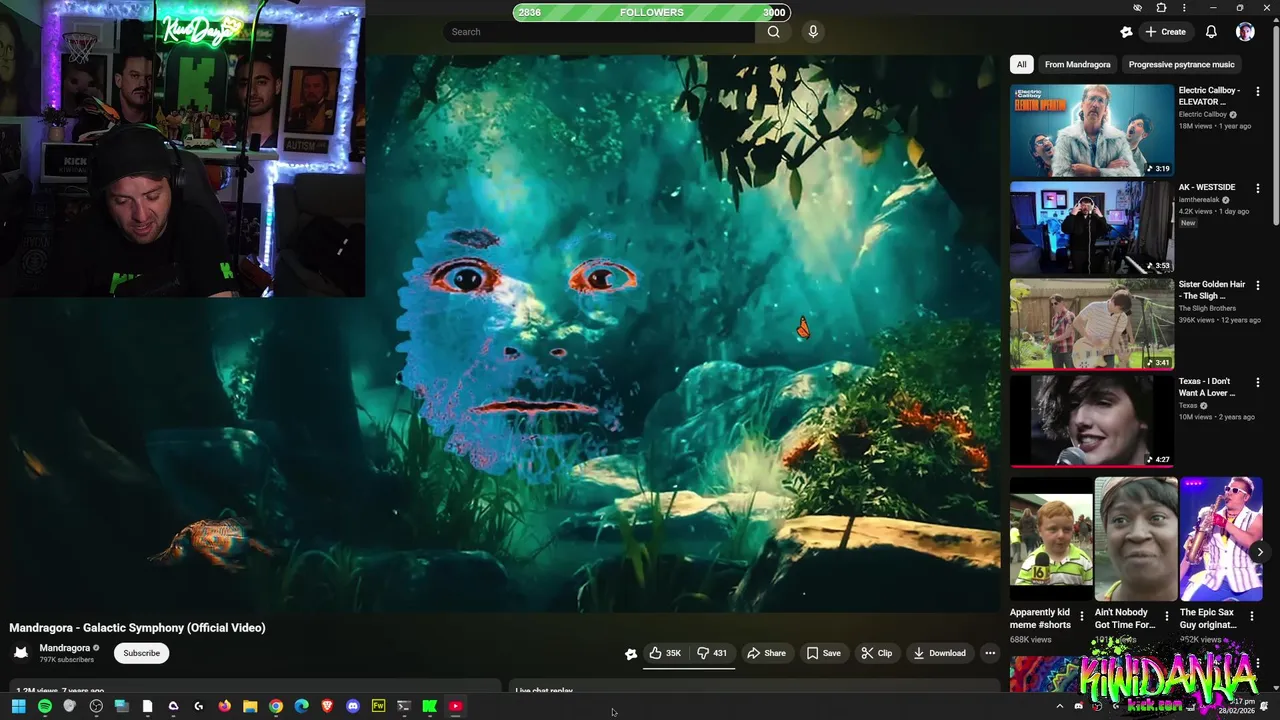This screenshot has width=1280, height=720.
Task: Show next shorts with right arrow
Action: [1260, 552]
